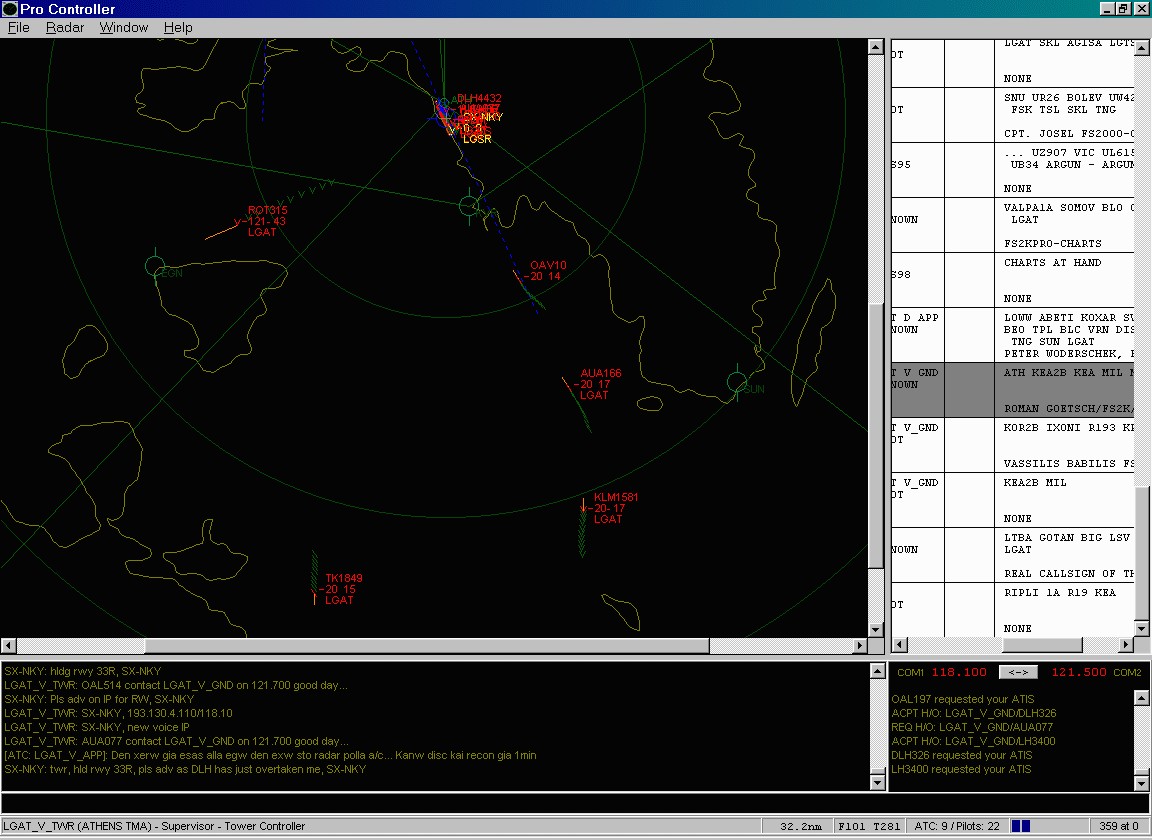Select the SNU UR26 BOLEV flight strip
This screenshot has height=840, width=1152.
click(1013, 115)
